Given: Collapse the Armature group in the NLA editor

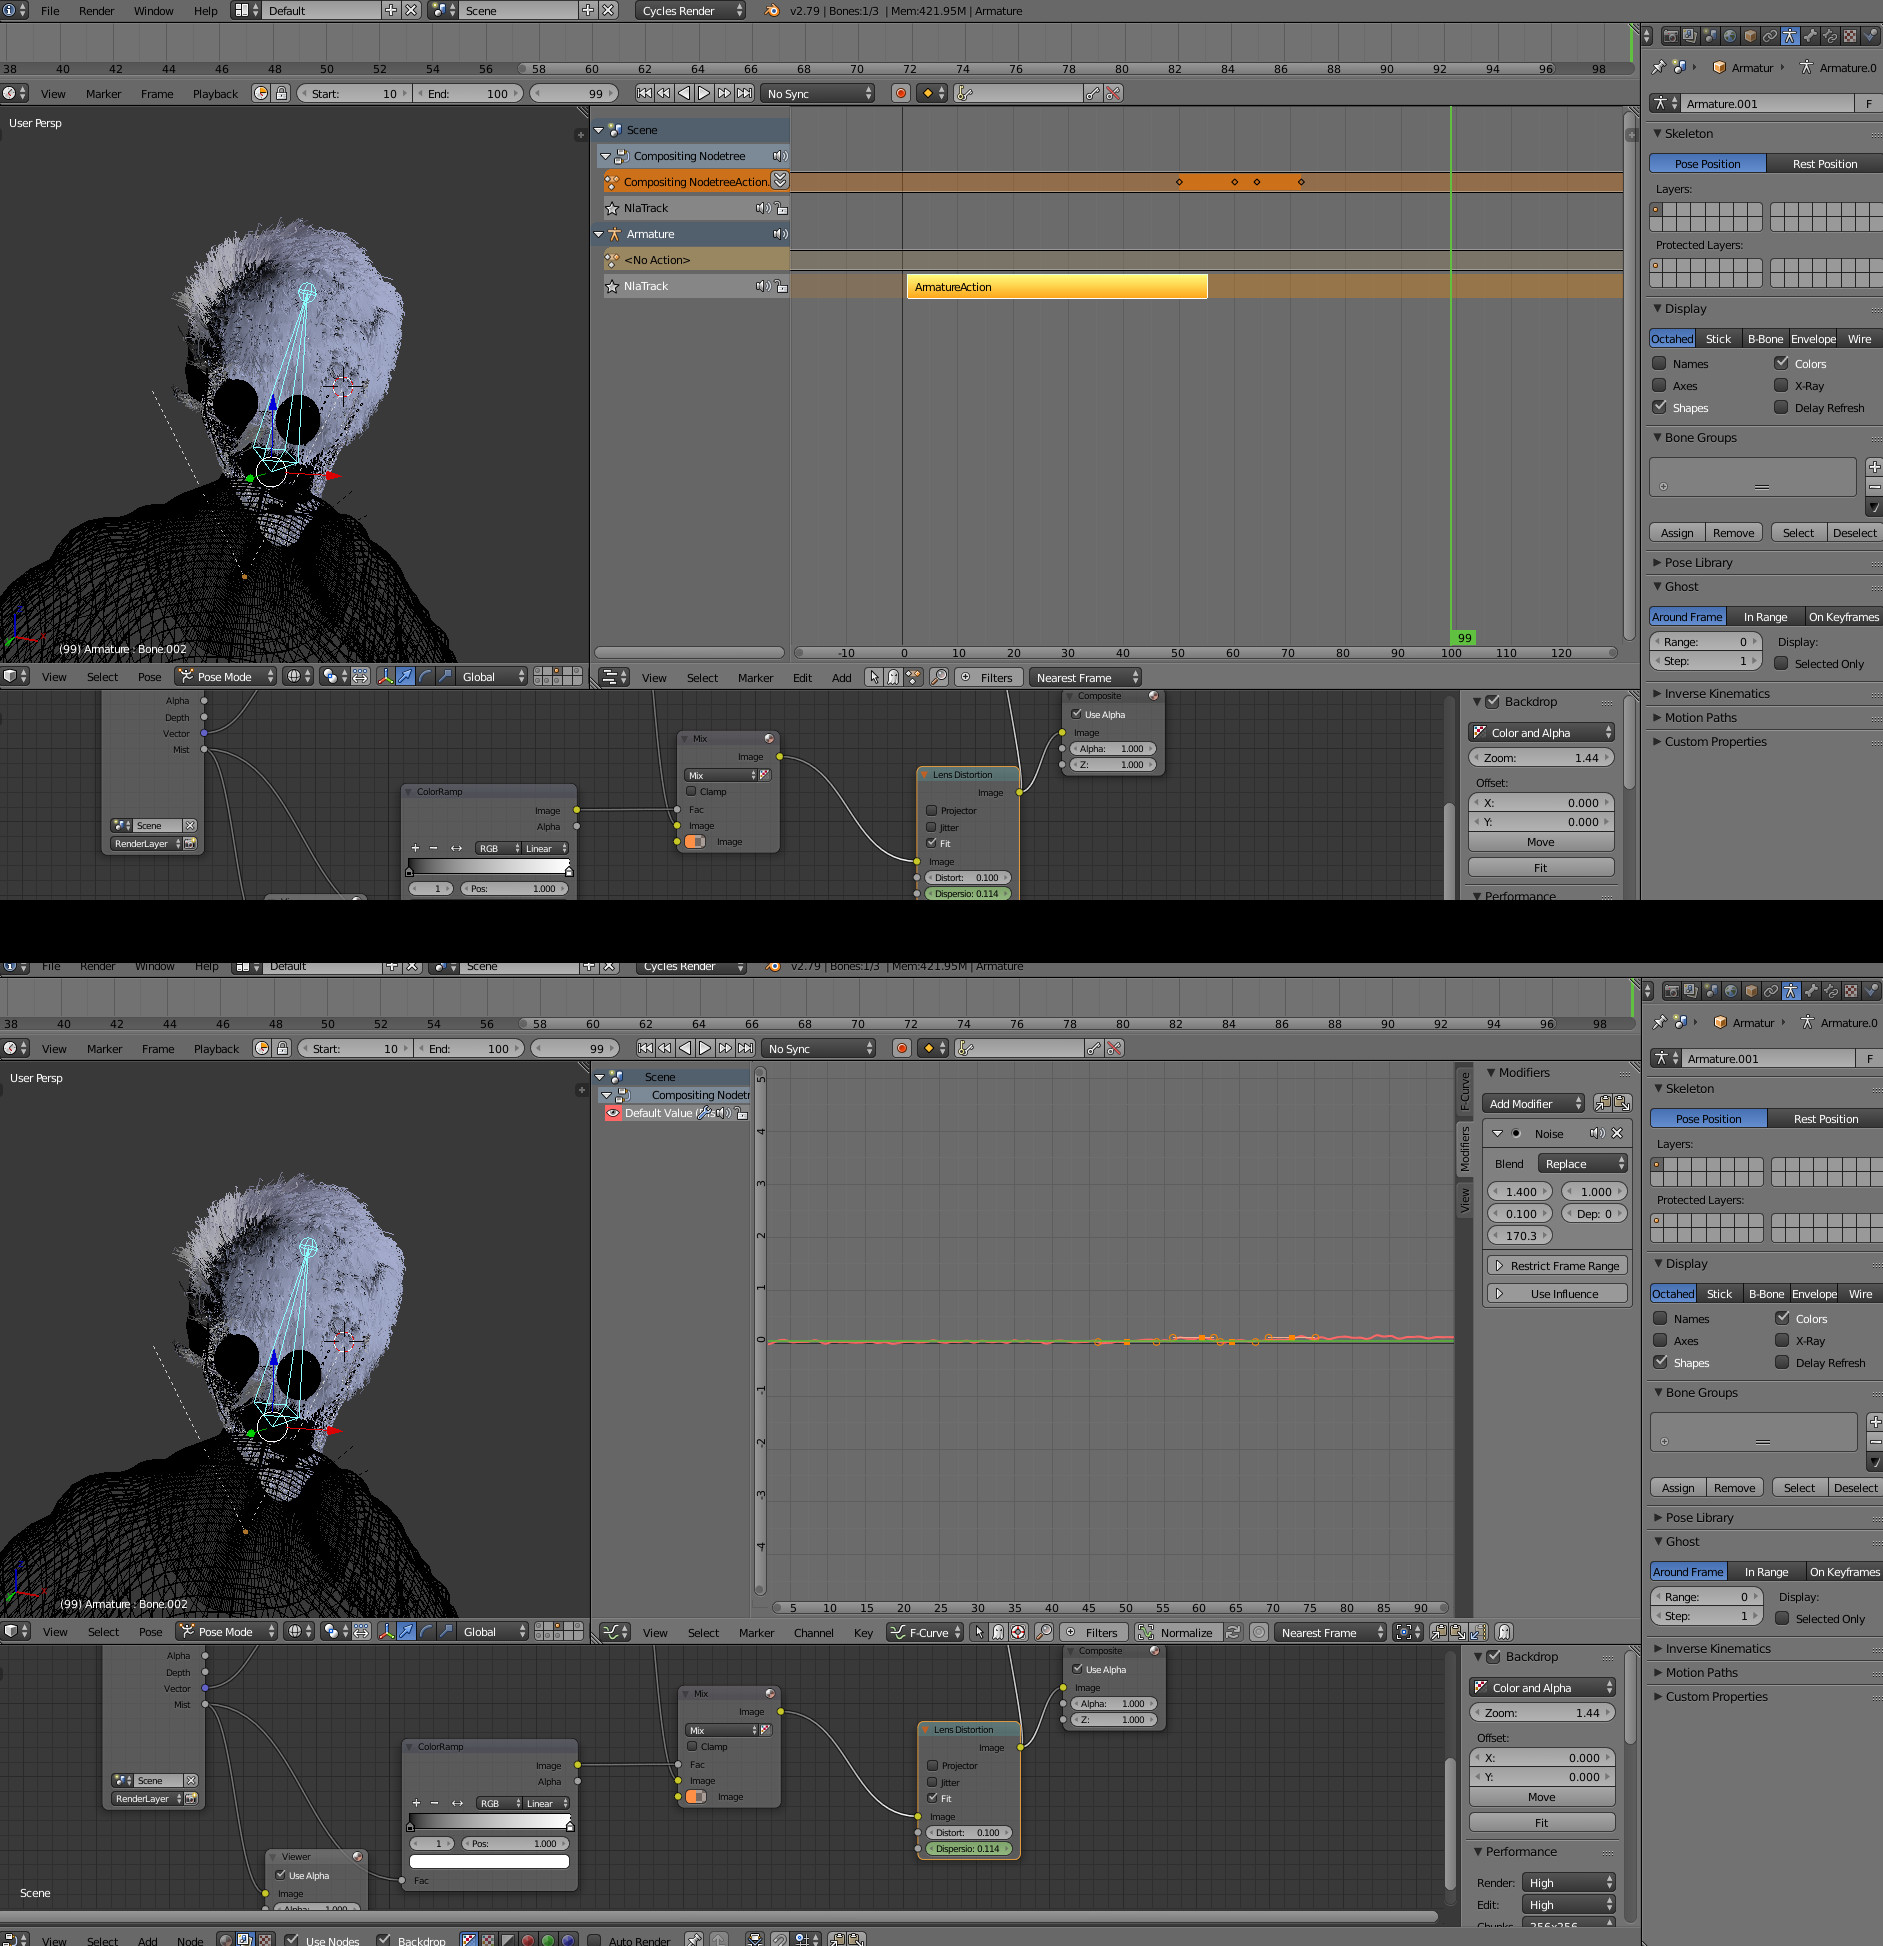Looking at the screenshot, I should pos(599,234).
